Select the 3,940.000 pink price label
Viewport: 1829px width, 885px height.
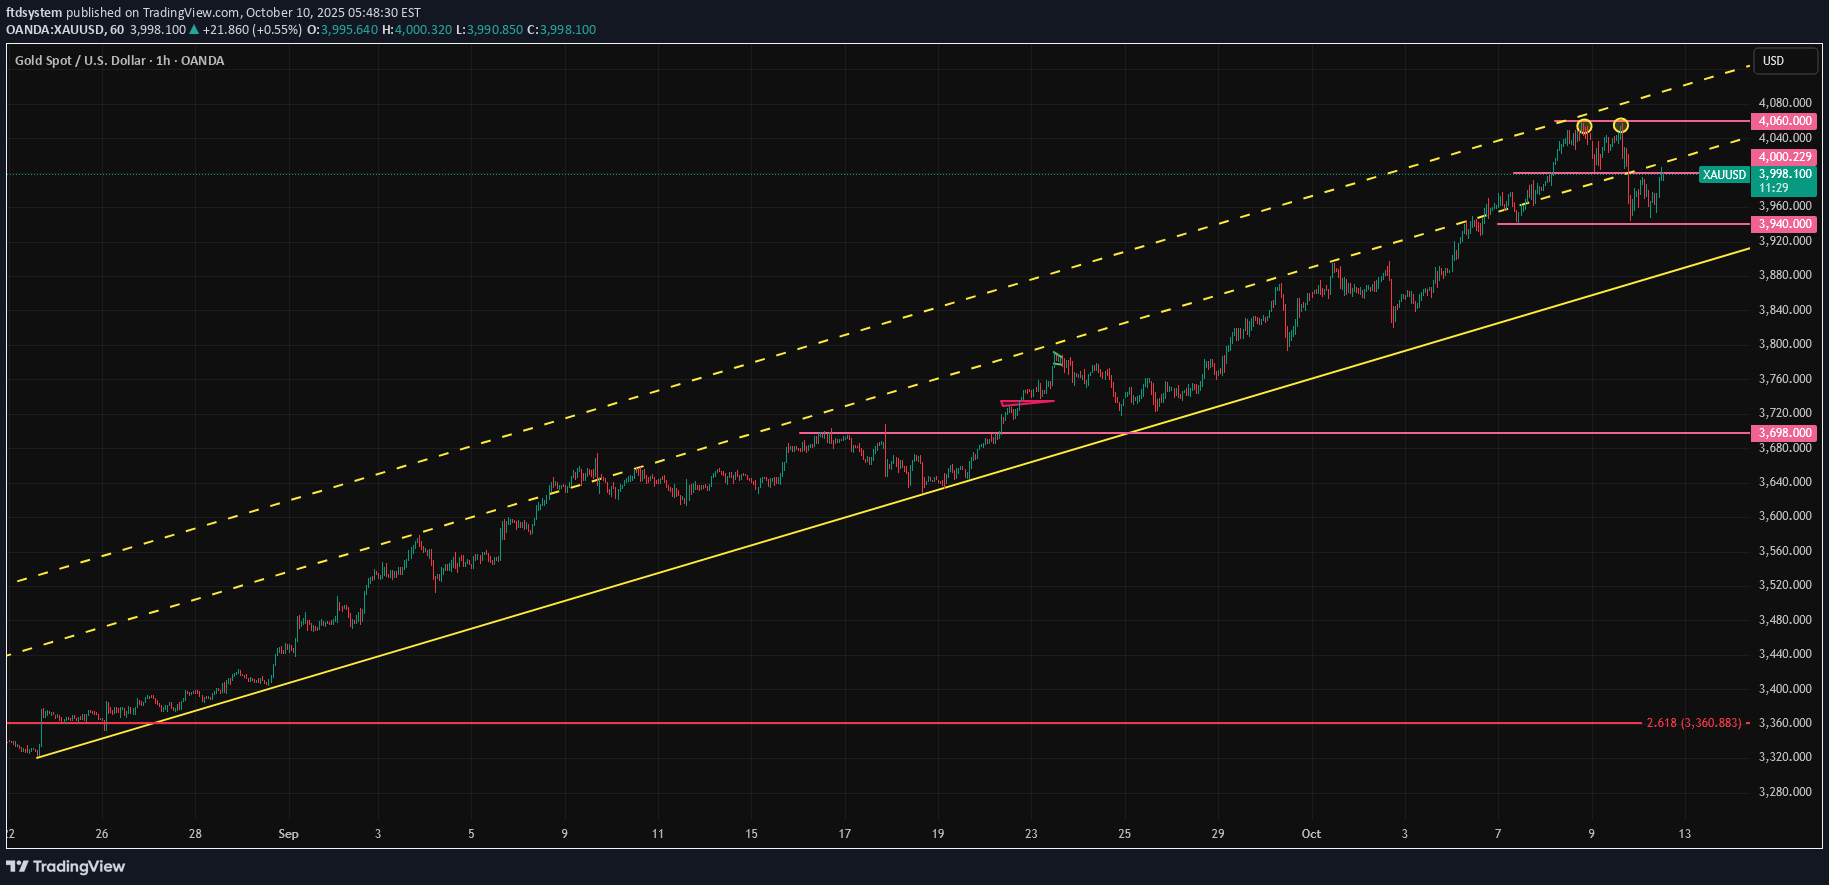1785,224
